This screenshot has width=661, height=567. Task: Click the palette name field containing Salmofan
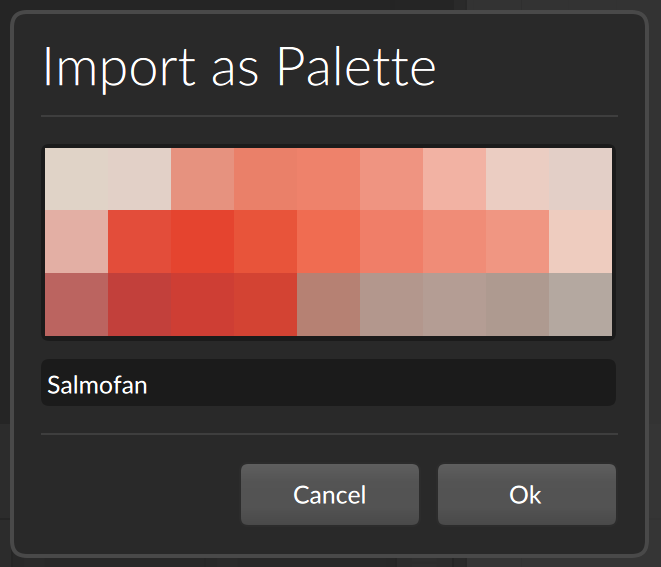pyautogui.click(x=328, y=385)
